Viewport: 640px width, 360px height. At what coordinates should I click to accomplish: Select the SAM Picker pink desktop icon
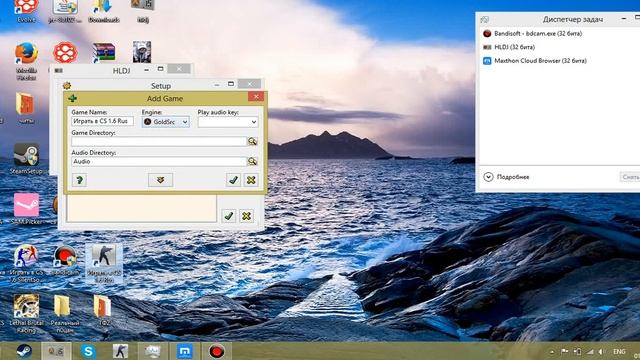(x=27, y=208)
